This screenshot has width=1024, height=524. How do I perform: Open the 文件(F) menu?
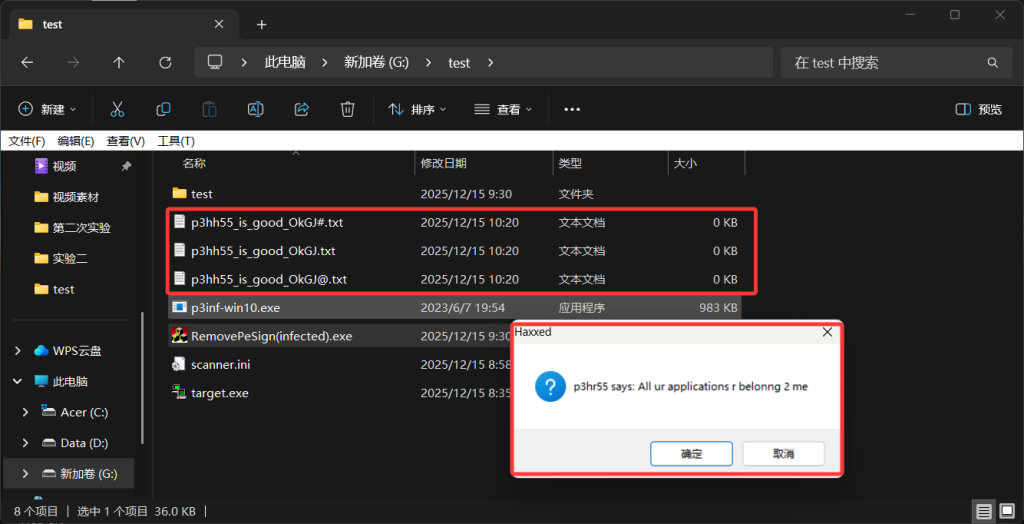tap(27, 141)
